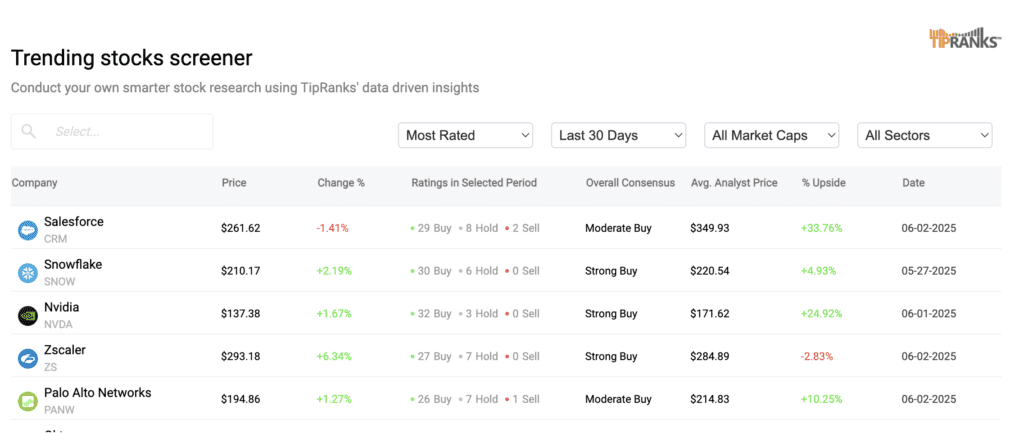The width and height of the screenshot is (1024, 433).
Task: Open the Nvidia company link
Action: pyautogui.click(x=61, y=307)
